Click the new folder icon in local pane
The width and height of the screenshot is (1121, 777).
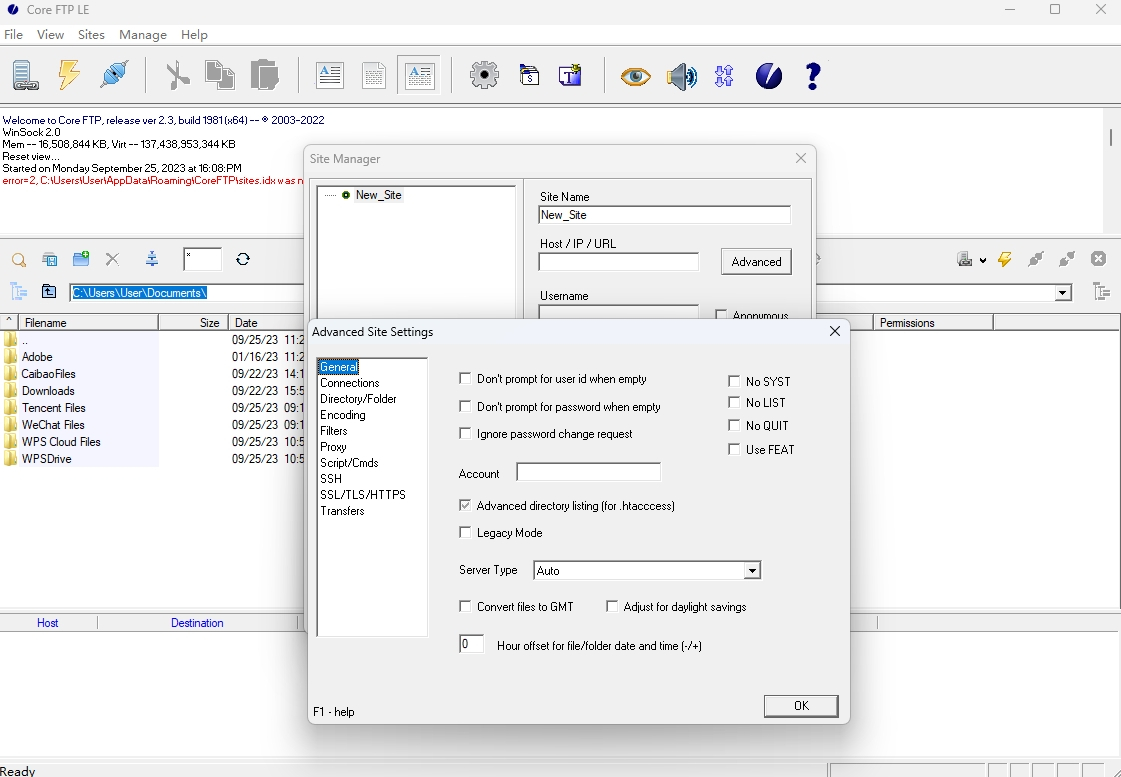(80, 258)
